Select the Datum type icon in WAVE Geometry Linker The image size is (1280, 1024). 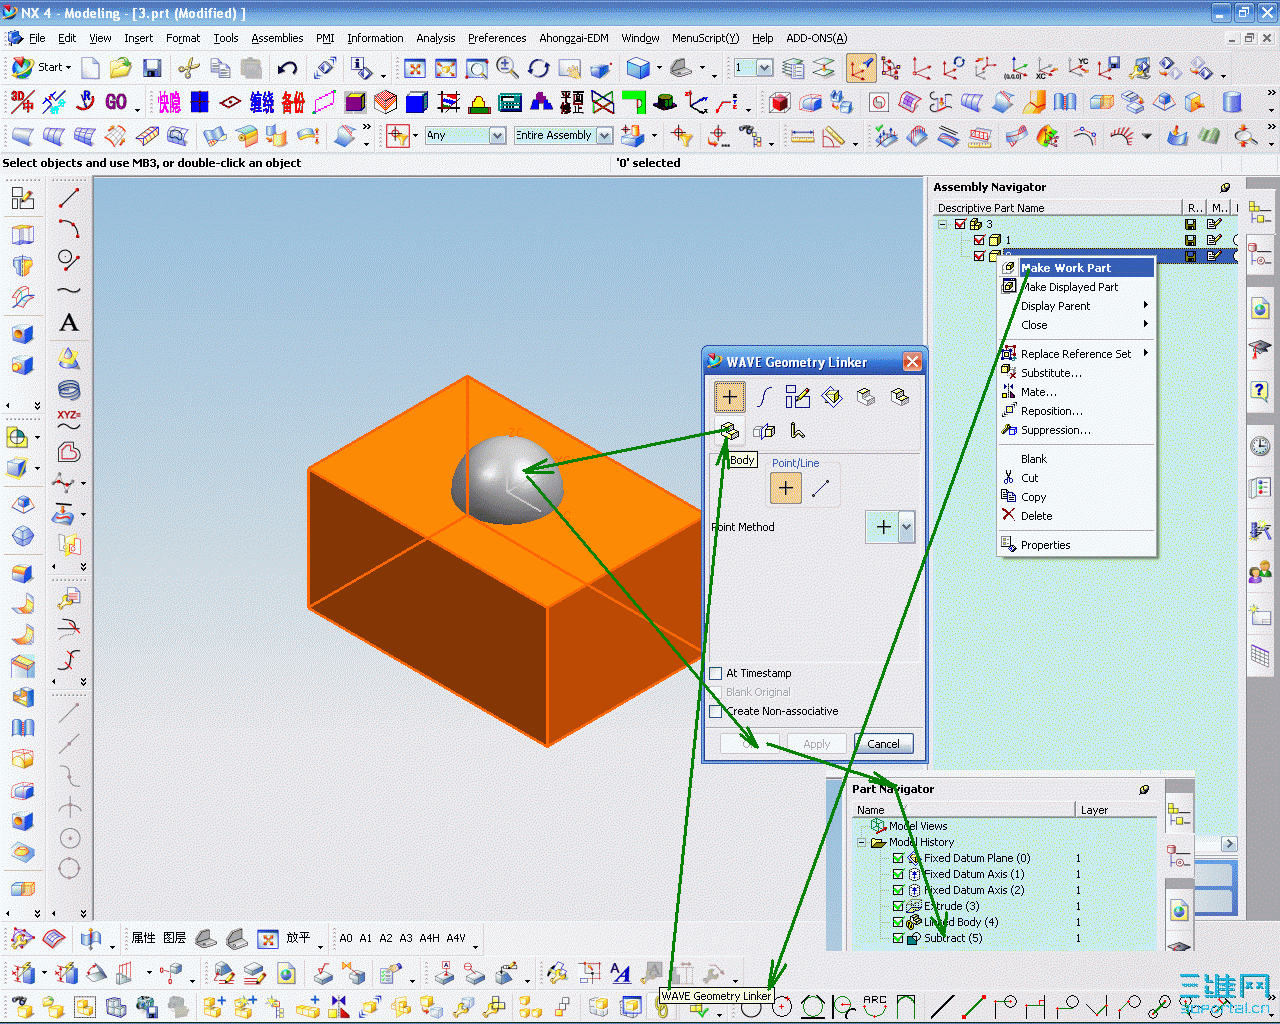pyautogui.click(x=832, y=397)
